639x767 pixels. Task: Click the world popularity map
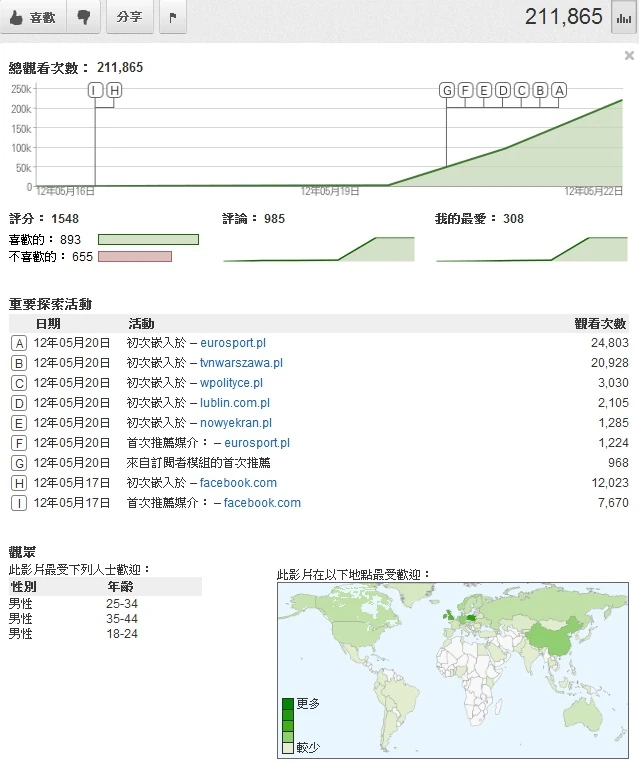point(453,670)
